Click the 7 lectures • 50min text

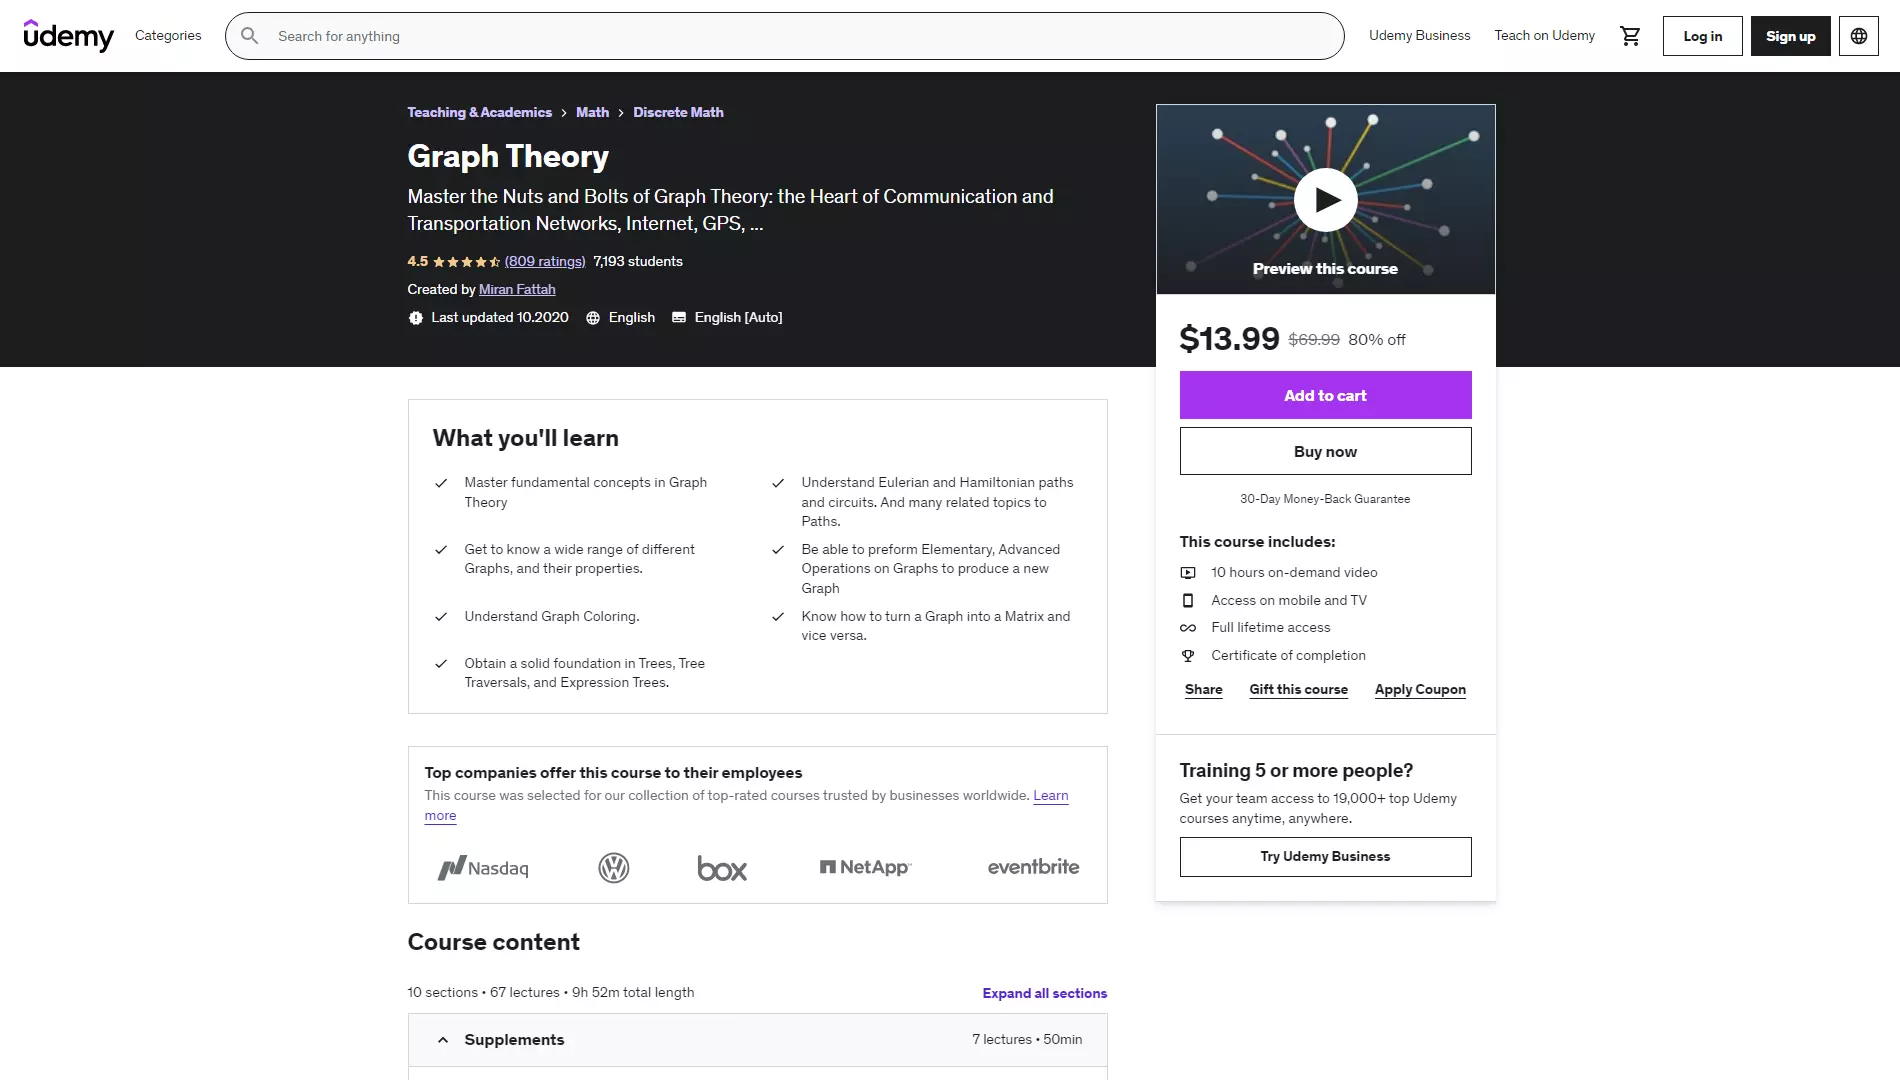pos(1027,1040)
